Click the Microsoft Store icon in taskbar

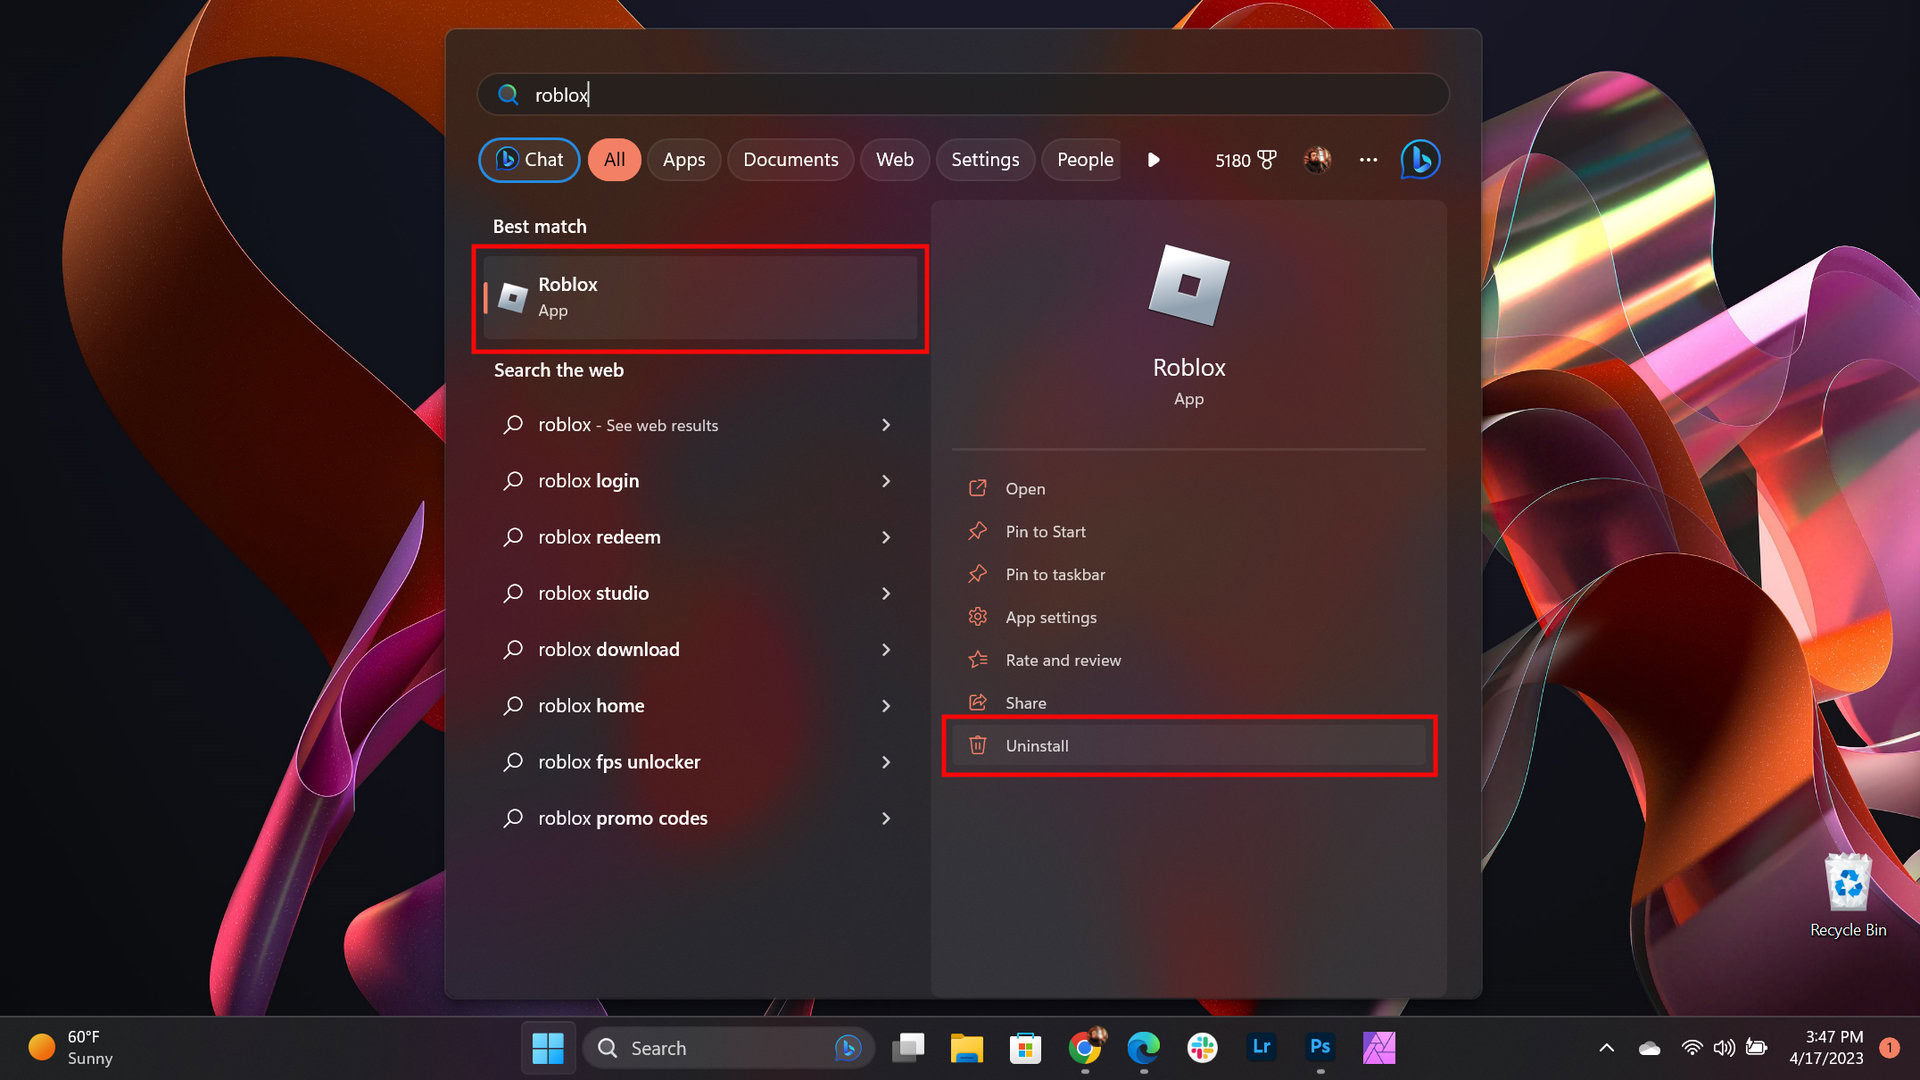[1026, 1047]
